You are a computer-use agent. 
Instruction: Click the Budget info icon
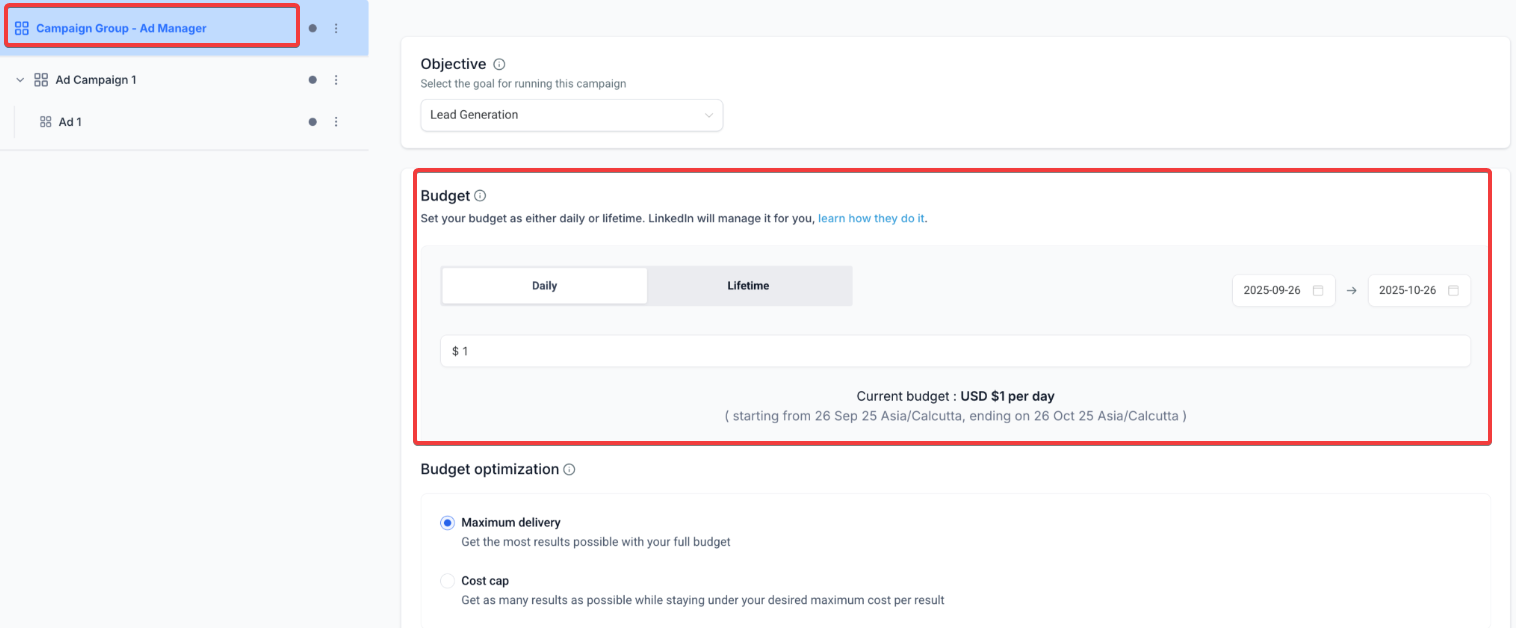point(480,196)
